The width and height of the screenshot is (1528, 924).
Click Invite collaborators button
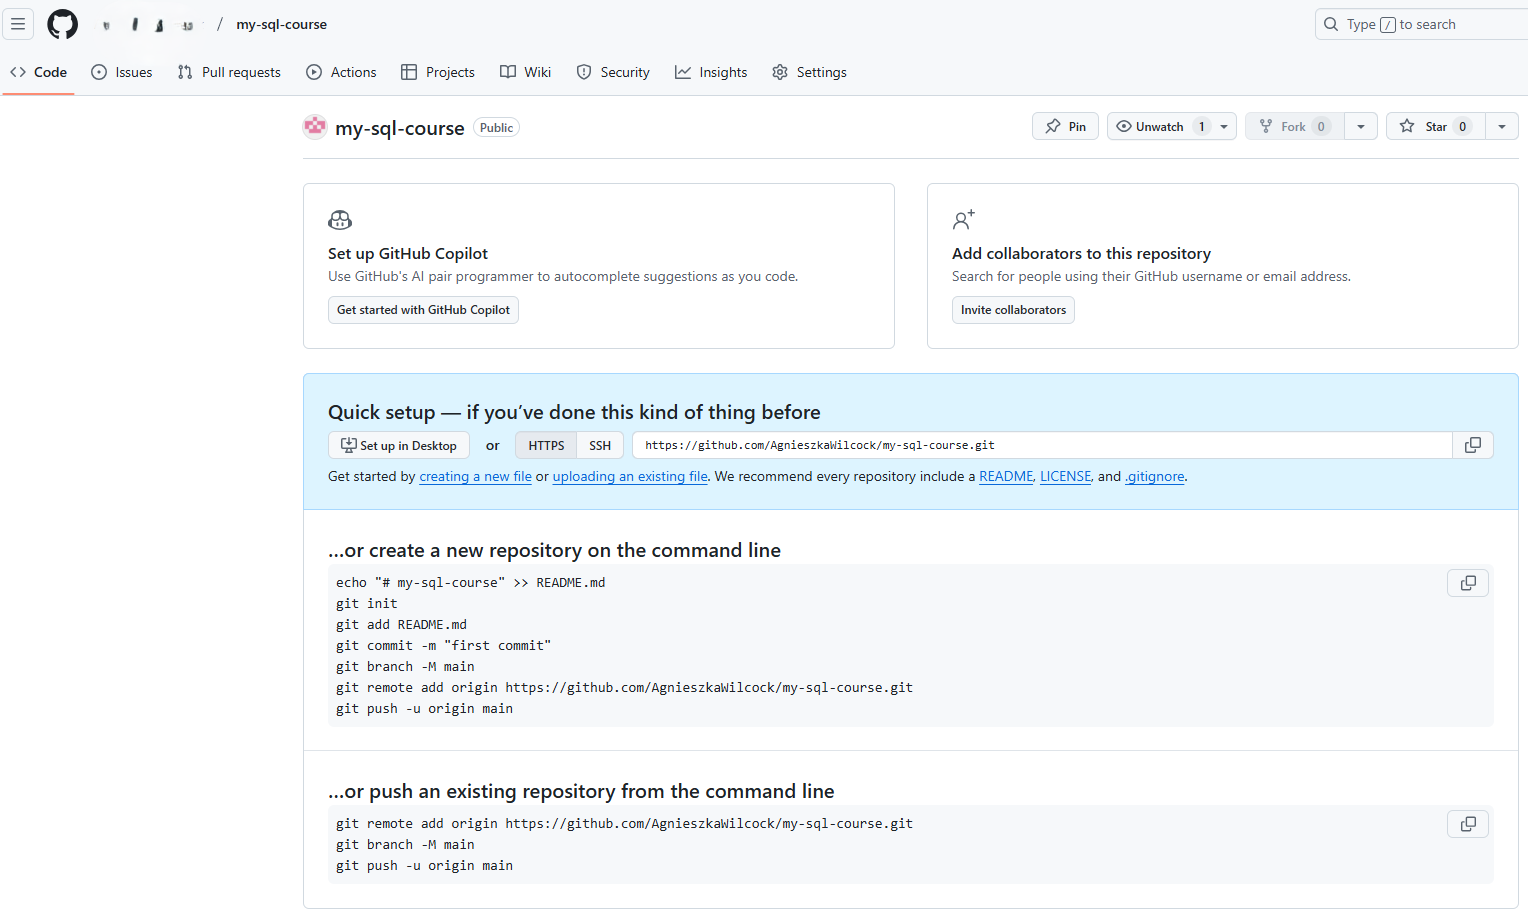[1013, 310]
